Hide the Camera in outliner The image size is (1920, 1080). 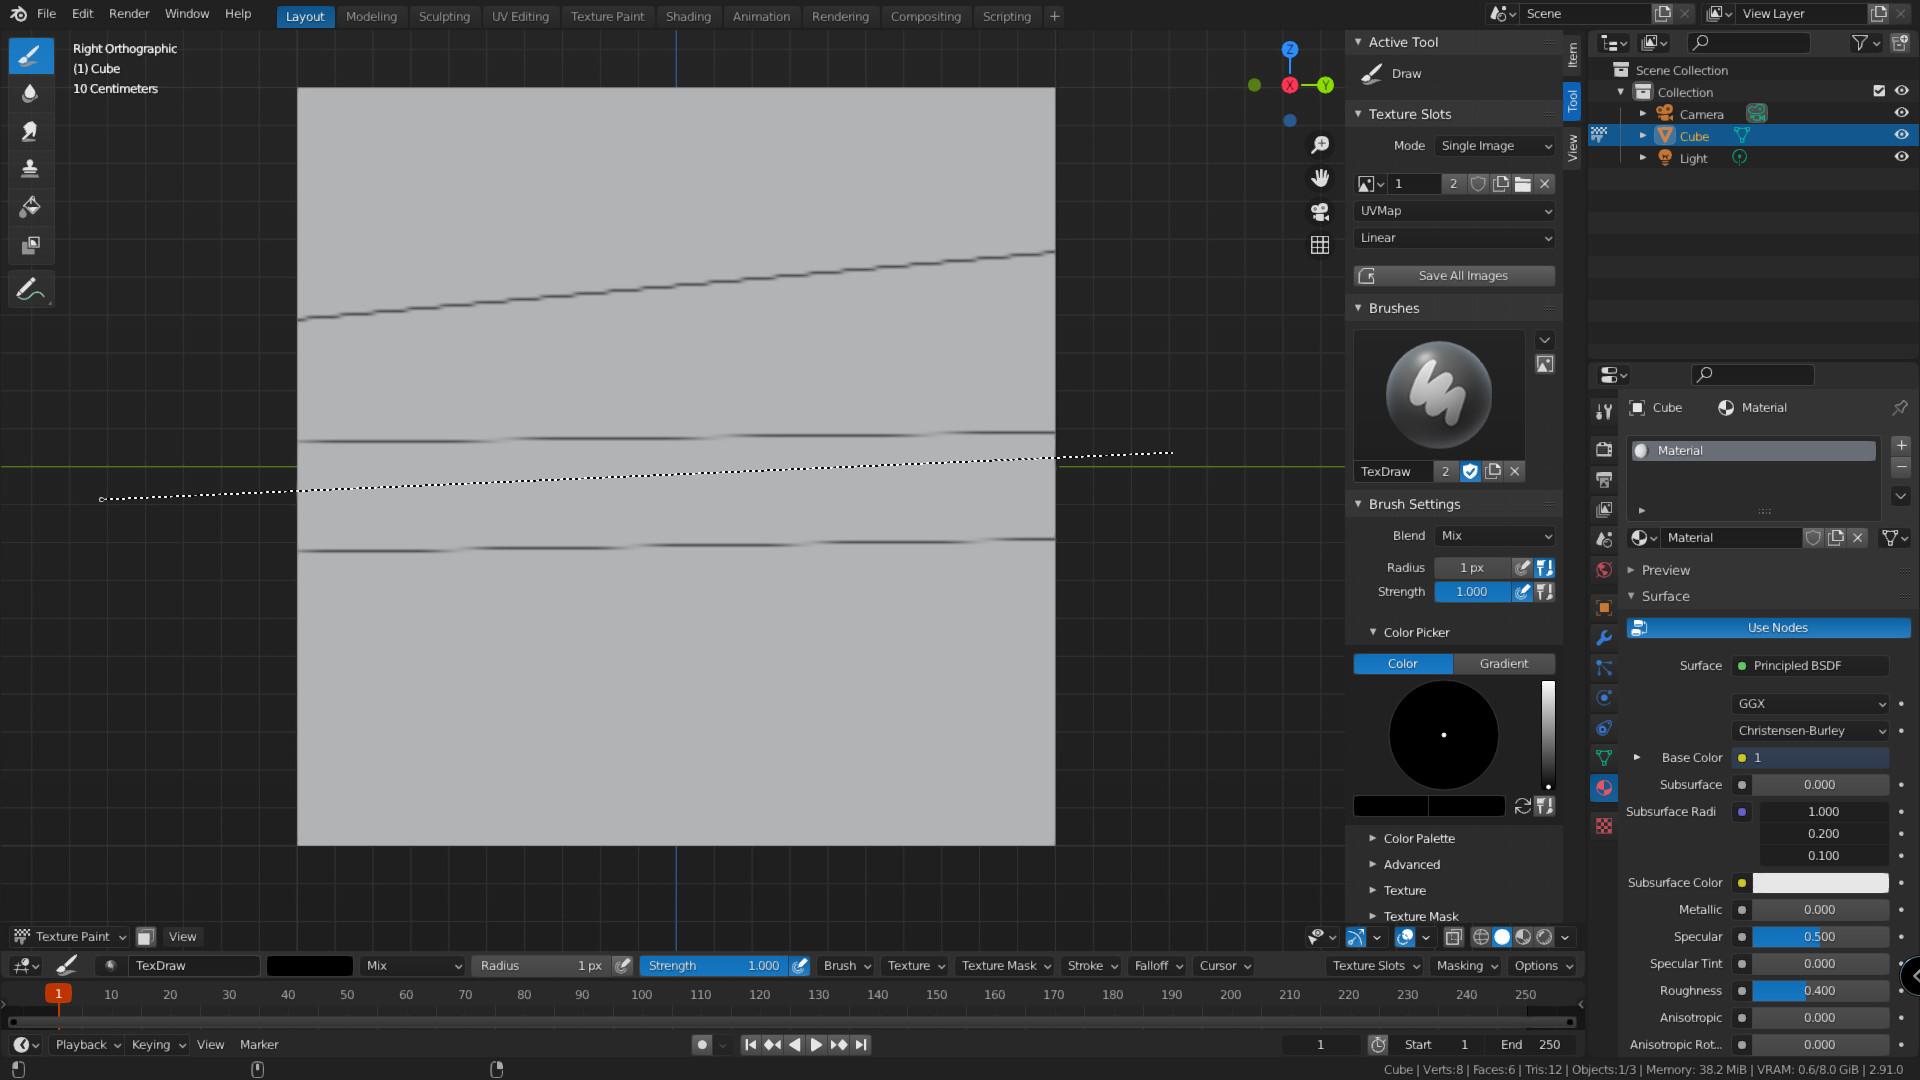[x=1901, y=113]
